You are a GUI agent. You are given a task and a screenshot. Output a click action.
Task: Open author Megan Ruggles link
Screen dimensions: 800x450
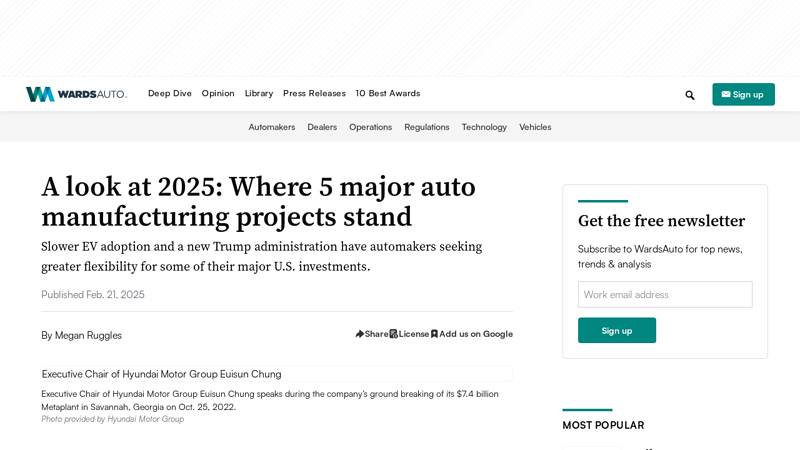click(88, 335)
